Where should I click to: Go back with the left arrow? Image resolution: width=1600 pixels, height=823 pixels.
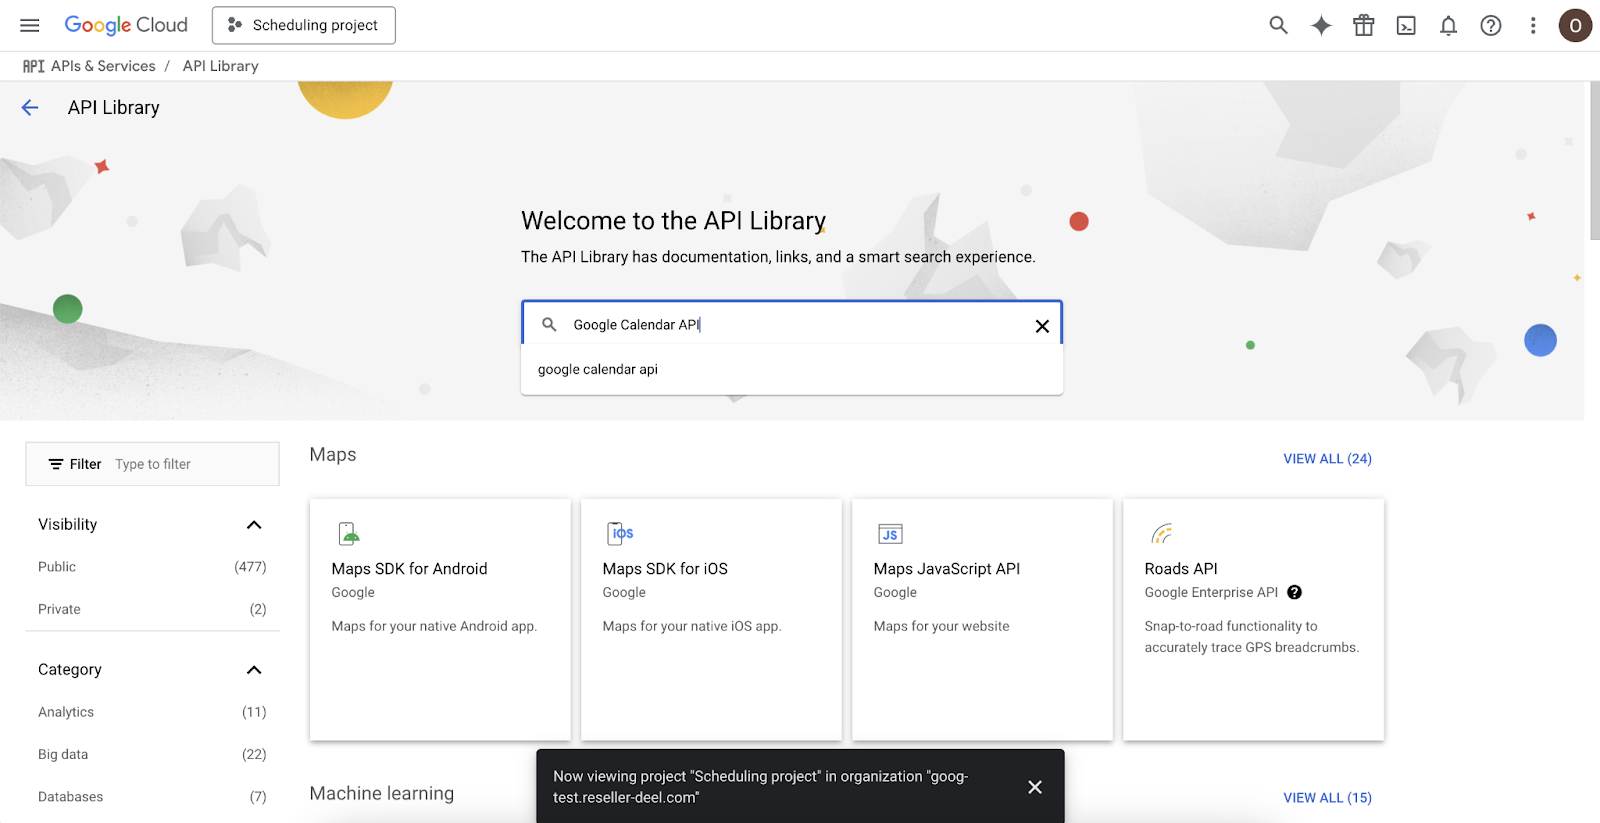pos(30,108)
